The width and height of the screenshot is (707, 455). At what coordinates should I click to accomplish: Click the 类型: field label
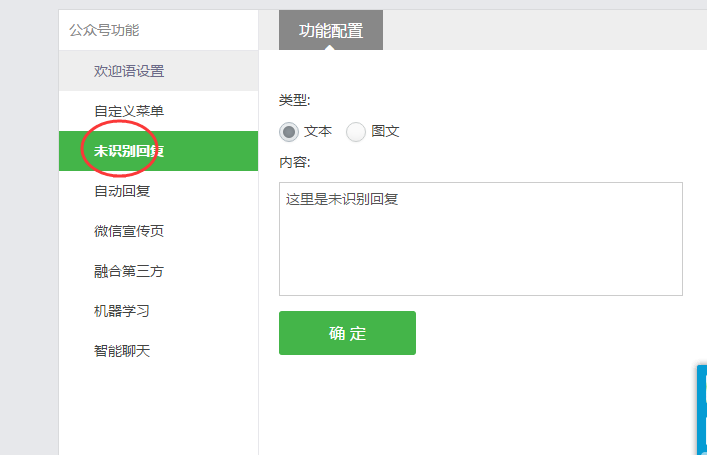pyautogui.click(x=294, y=100)
